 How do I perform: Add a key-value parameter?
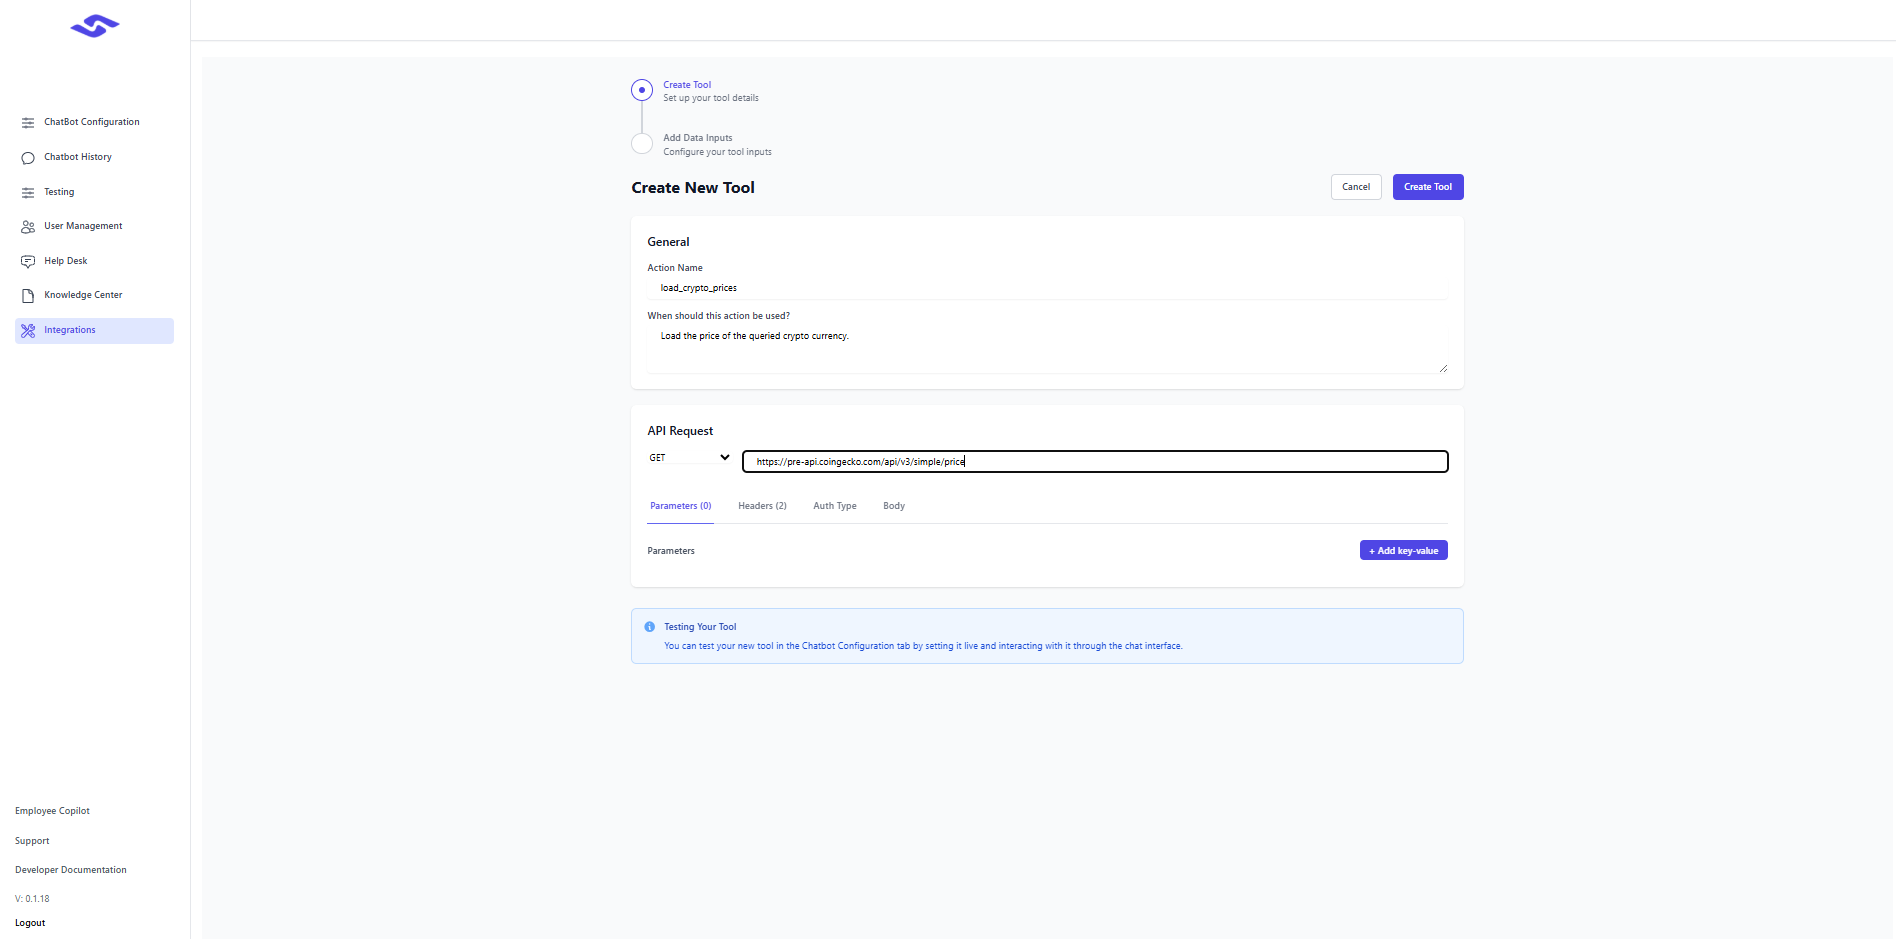1403,551
